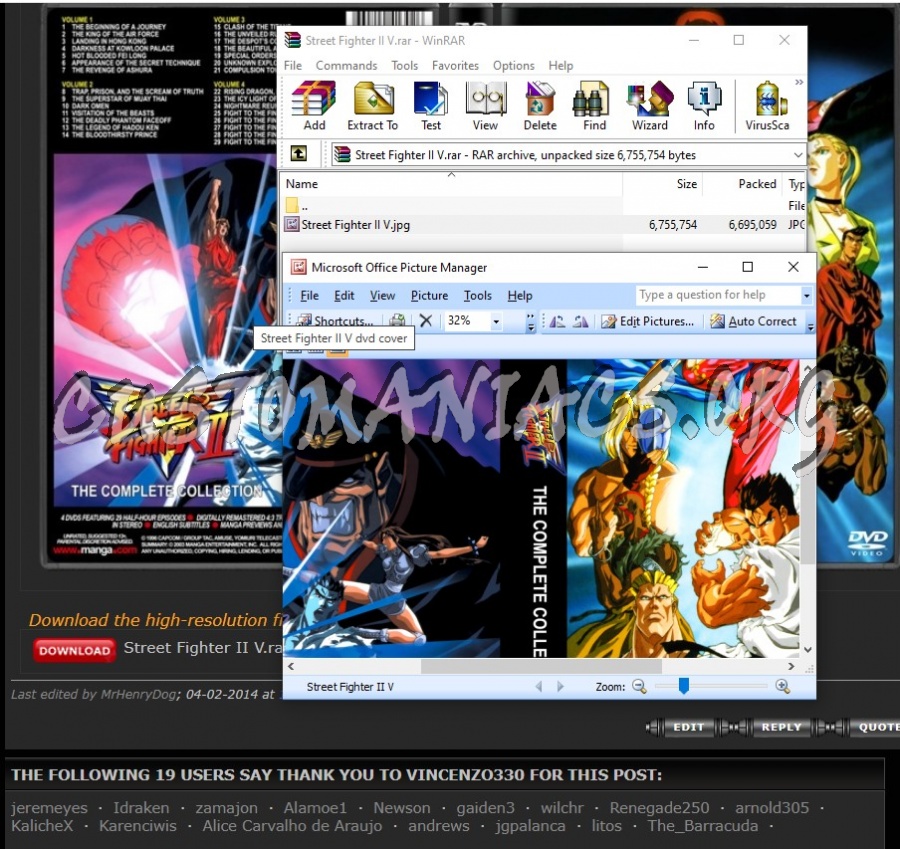900x849 pixels.
Task: Go up one folder level in WinRAR
Action: [x=298, y=154]
